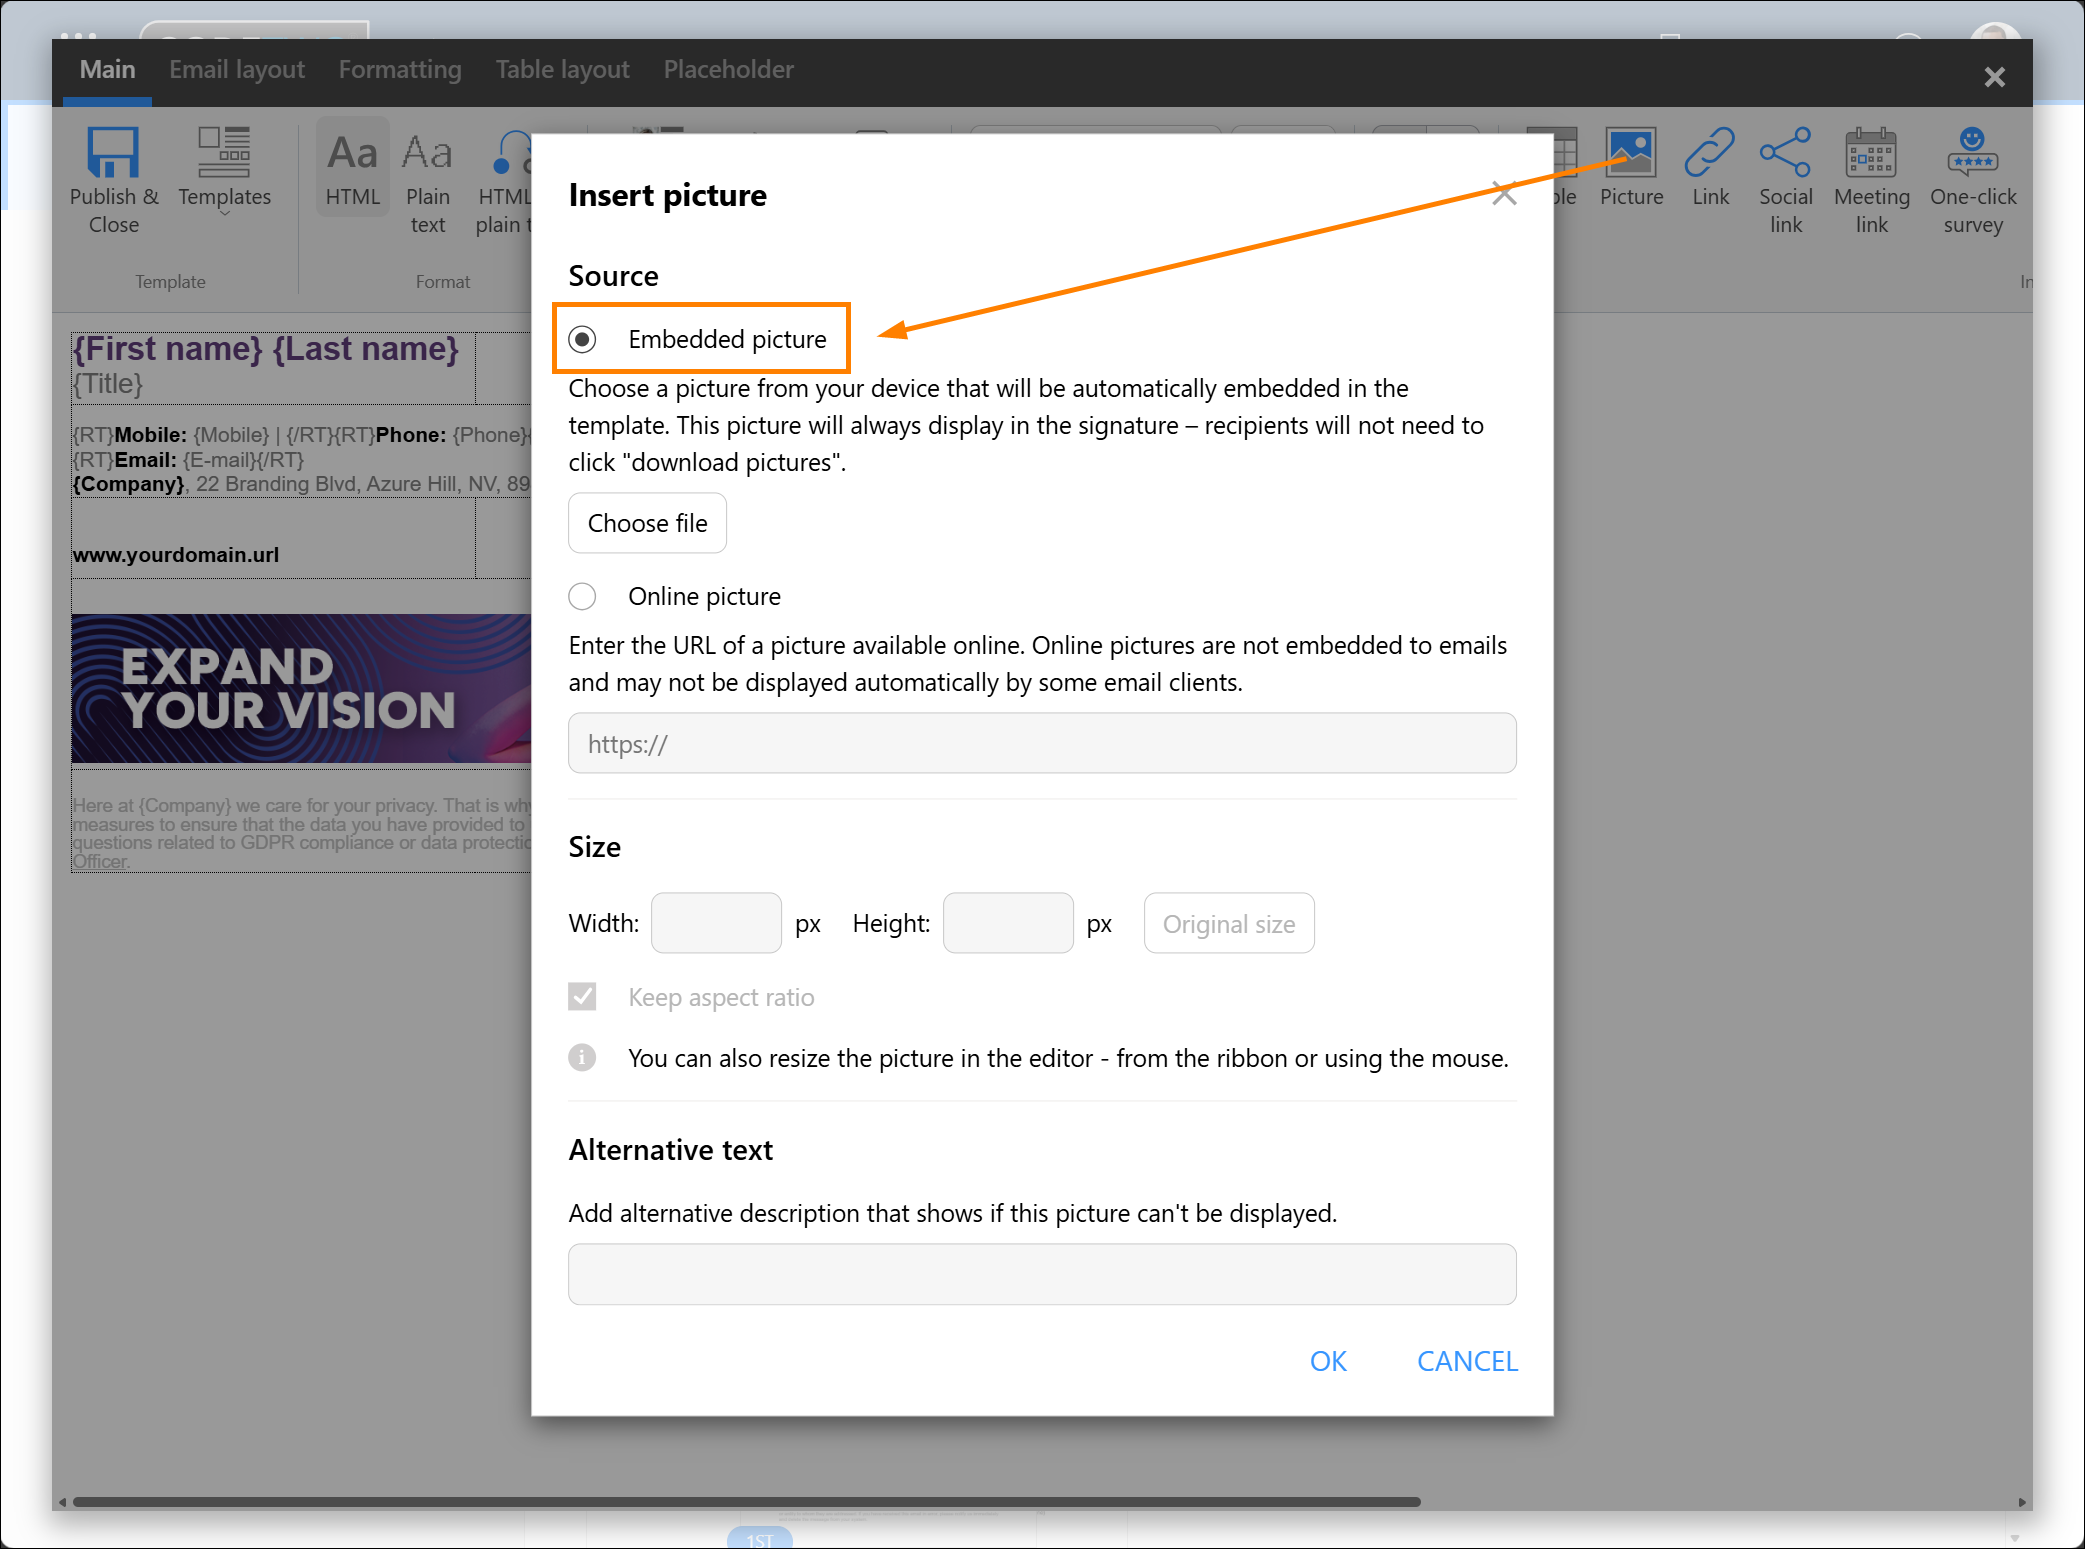Switch format to HTML
Screen dimensions: 2085x1549
352,169
